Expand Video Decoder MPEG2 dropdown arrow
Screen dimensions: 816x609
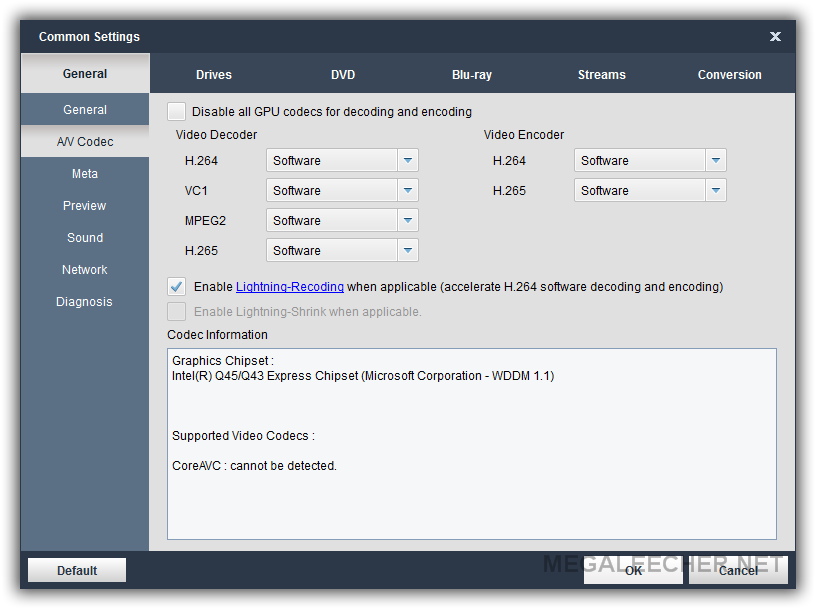408,220
